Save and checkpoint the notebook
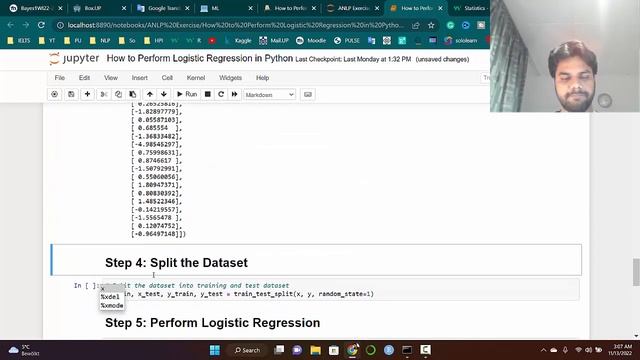This screenshot has height=360, width=640. coord(71,94)
